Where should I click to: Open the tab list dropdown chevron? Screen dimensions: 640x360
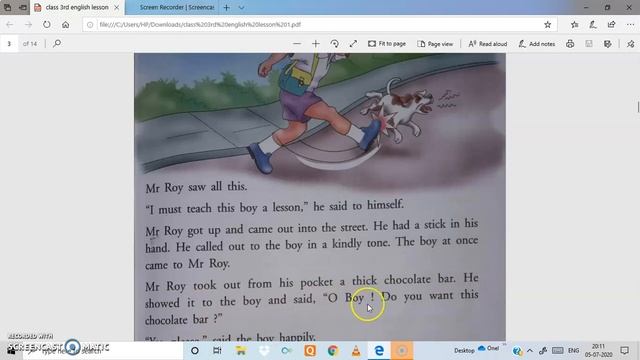tap(241, 7)
